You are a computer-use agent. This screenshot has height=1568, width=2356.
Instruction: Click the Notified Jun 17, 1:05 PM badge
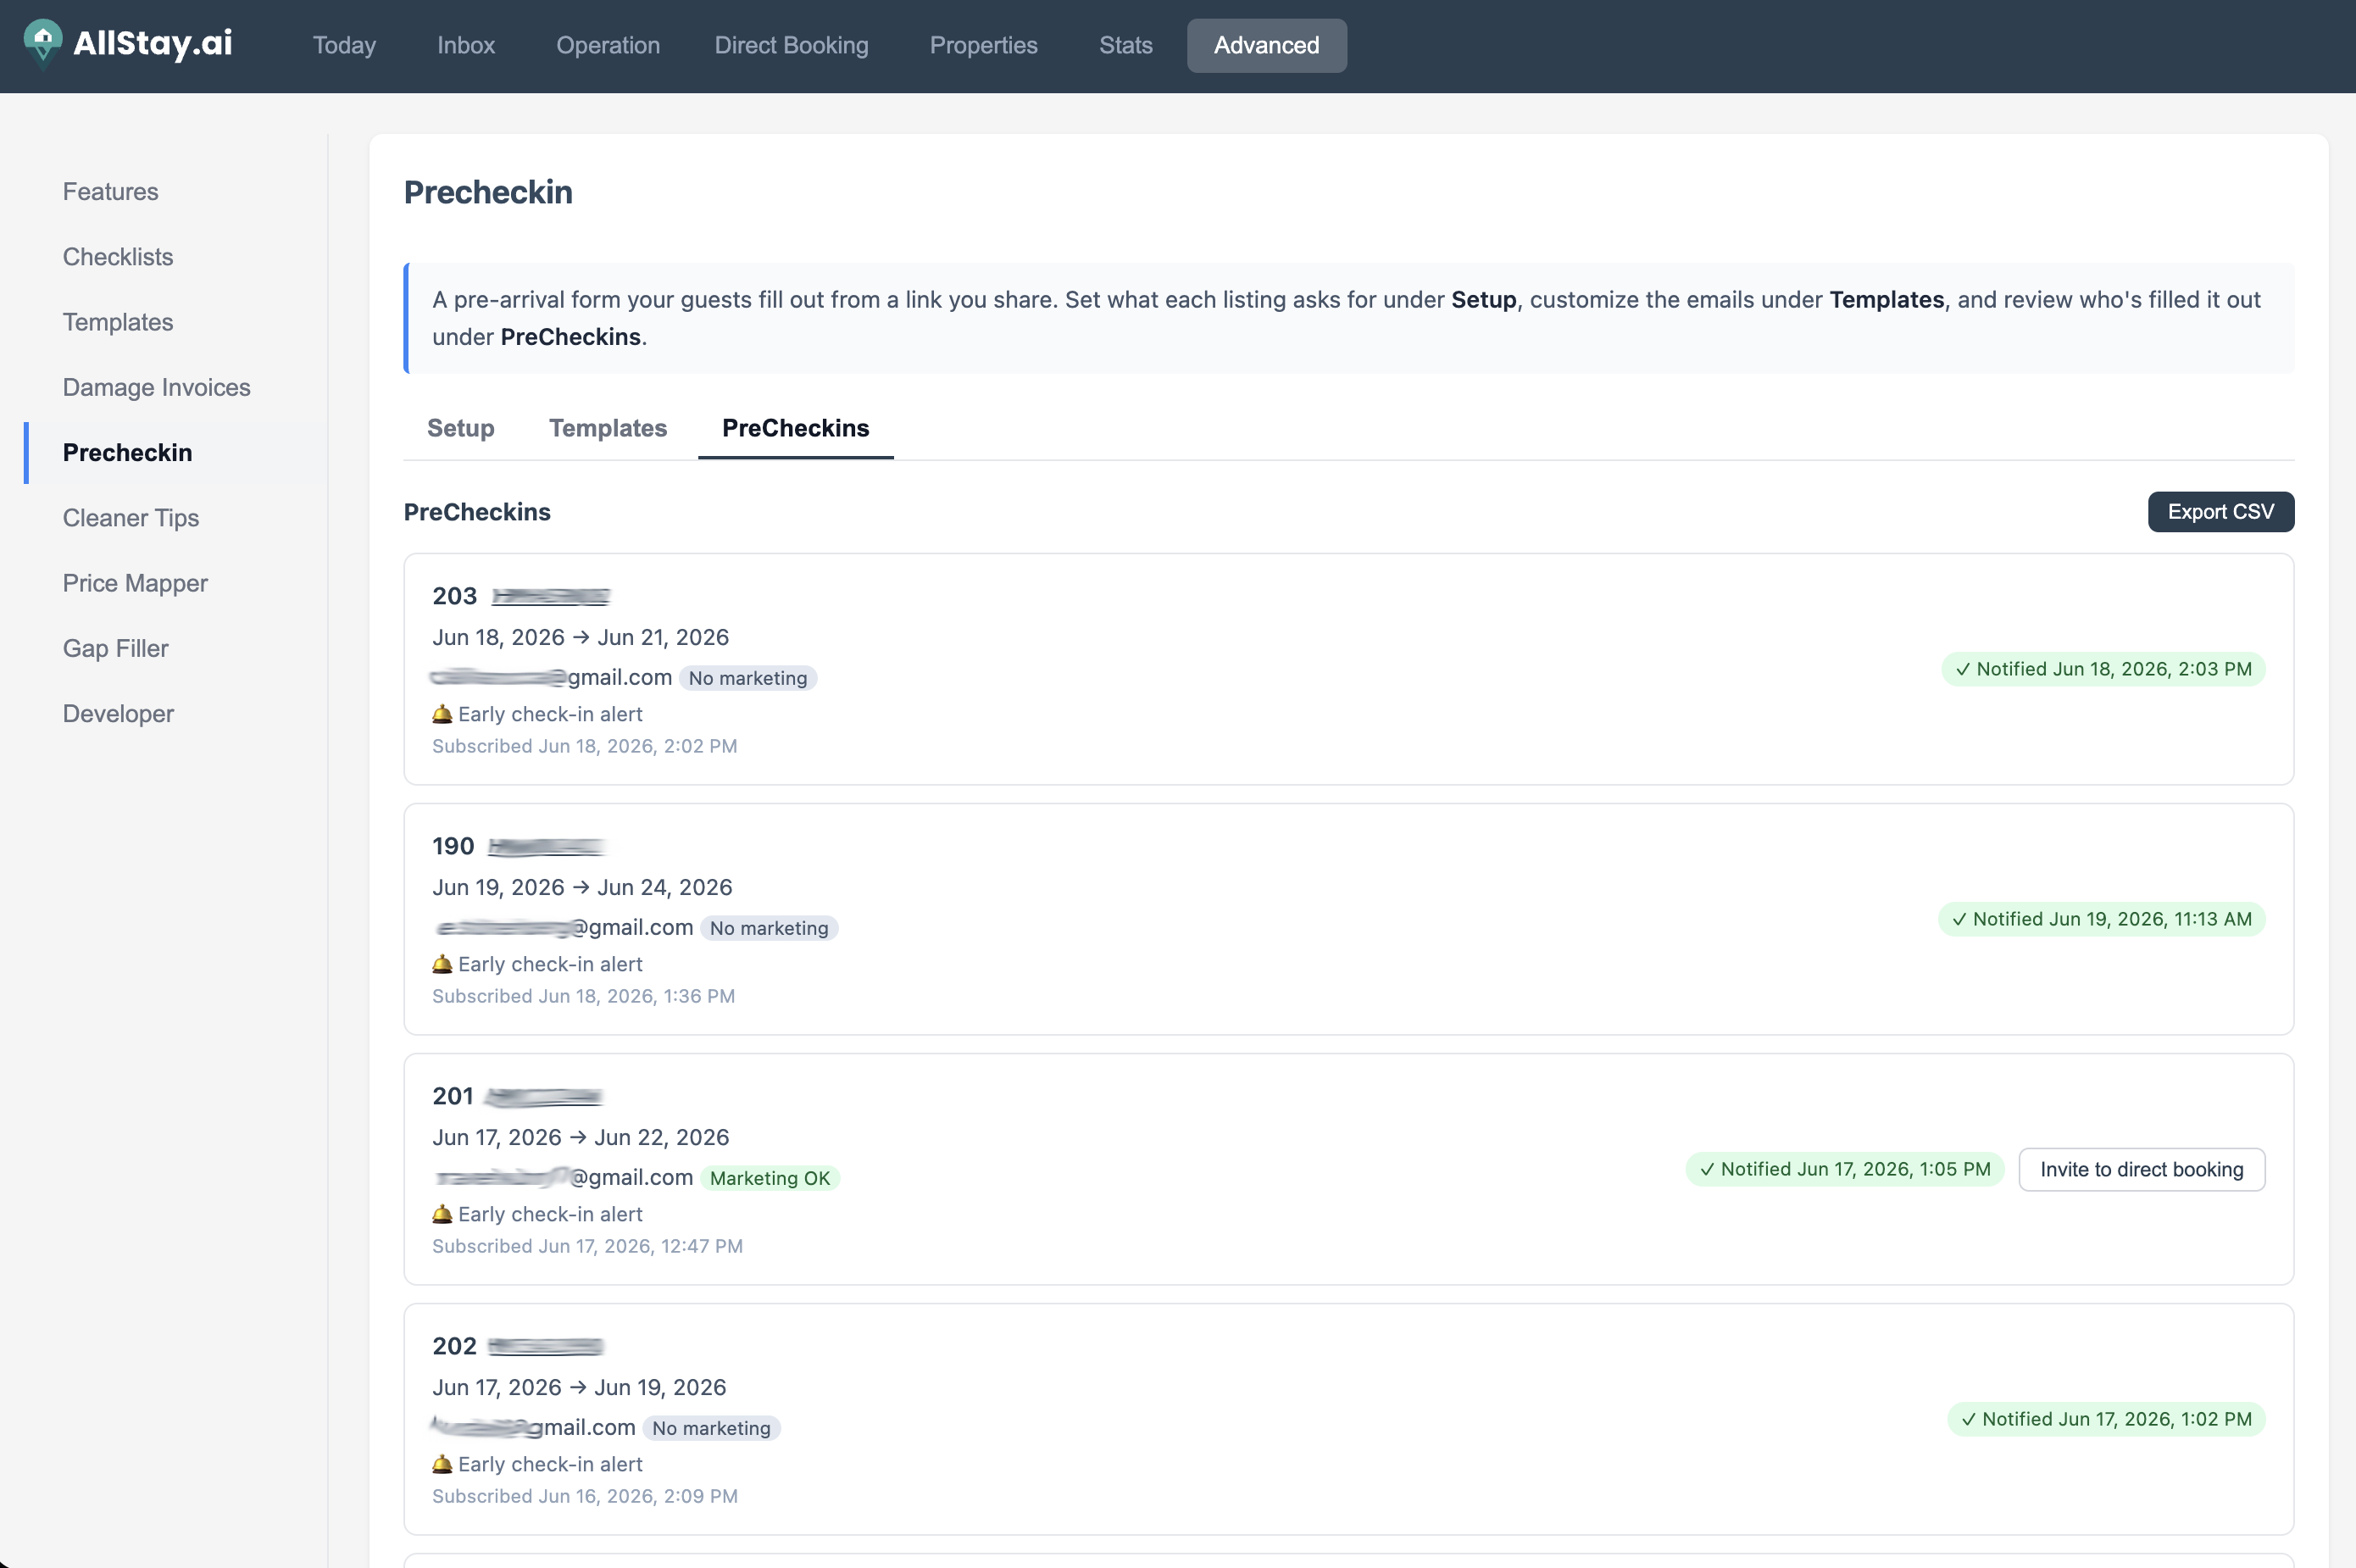pyautogui.click(x=1844, y=1169)
